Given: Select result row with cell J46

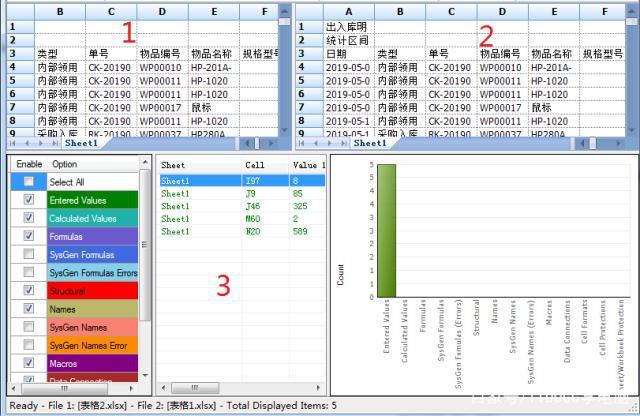Looking at the screenshot, I should click(x=242, y=206).
